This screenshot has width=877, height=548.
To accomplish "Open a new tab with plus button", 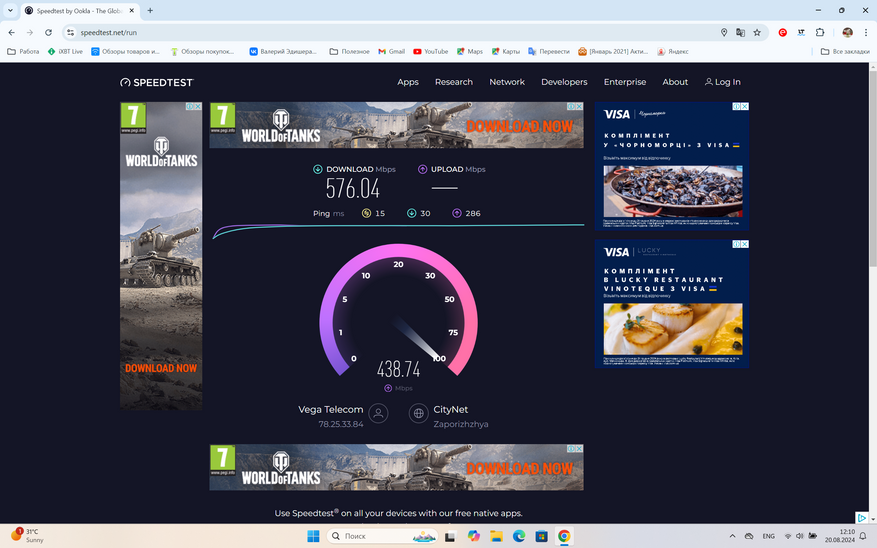I will [x=150, y=11].
